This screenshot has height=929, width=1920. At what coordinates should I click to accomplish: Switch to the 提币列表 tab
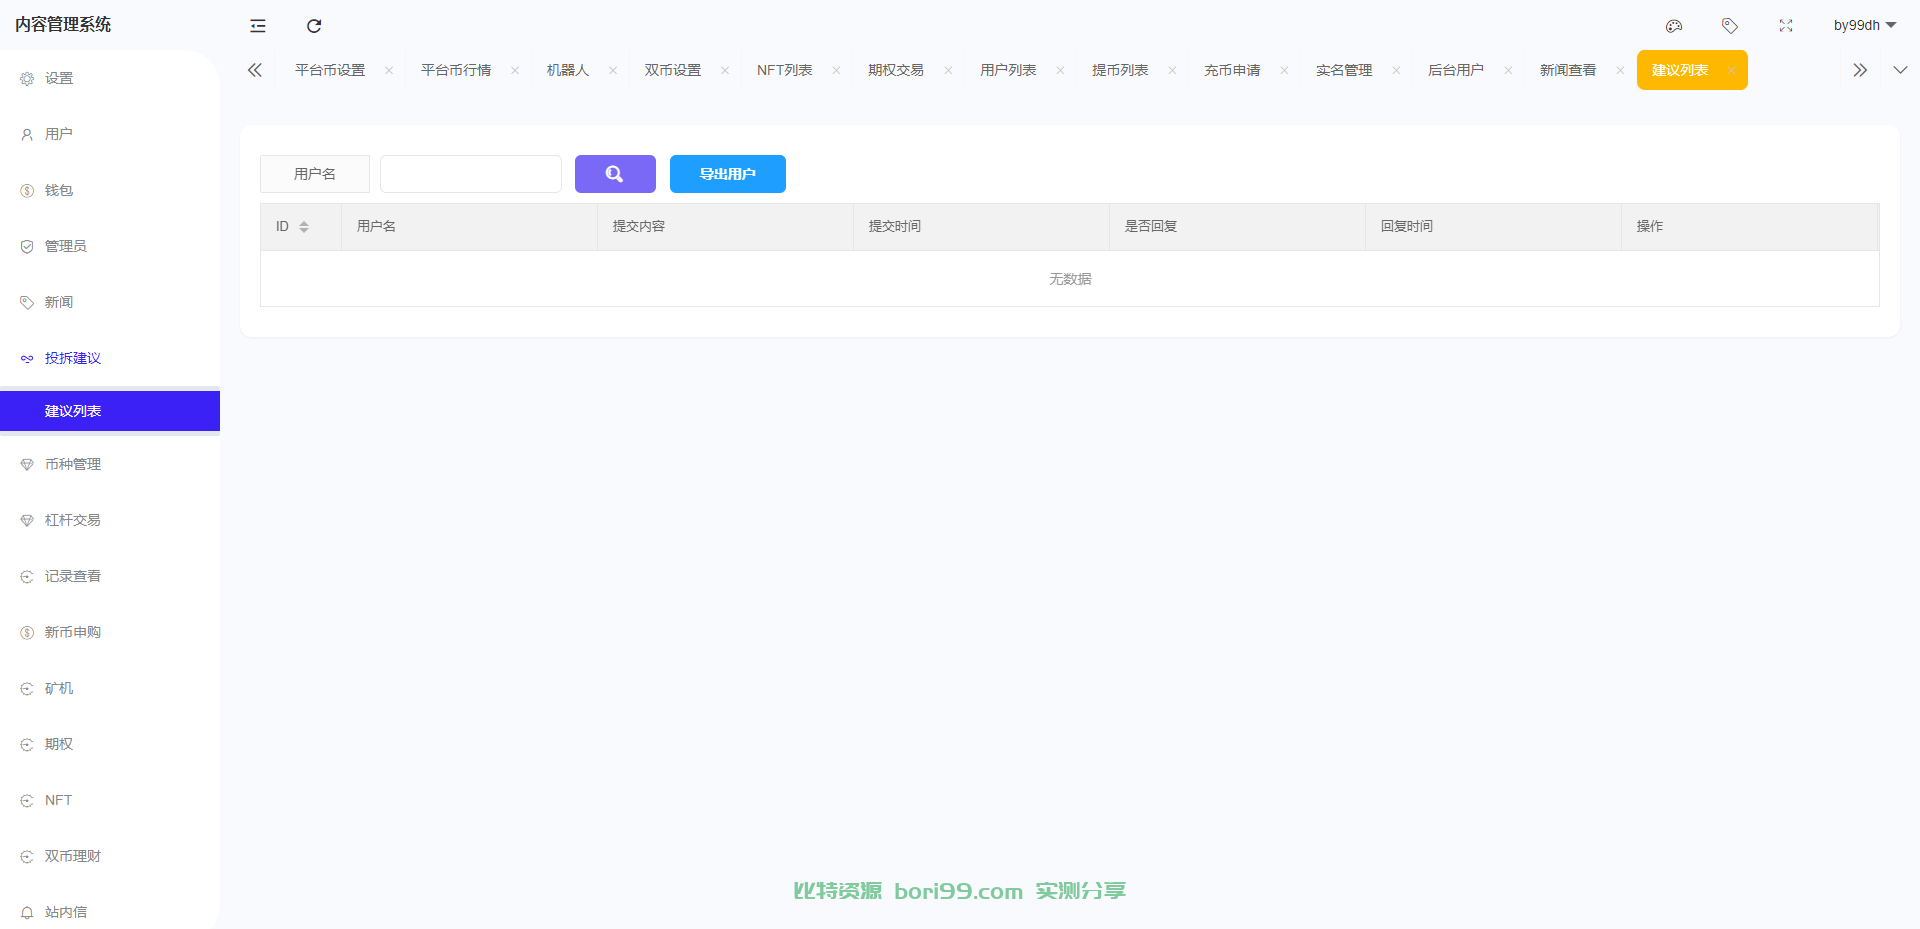[x=1120, y=70]
